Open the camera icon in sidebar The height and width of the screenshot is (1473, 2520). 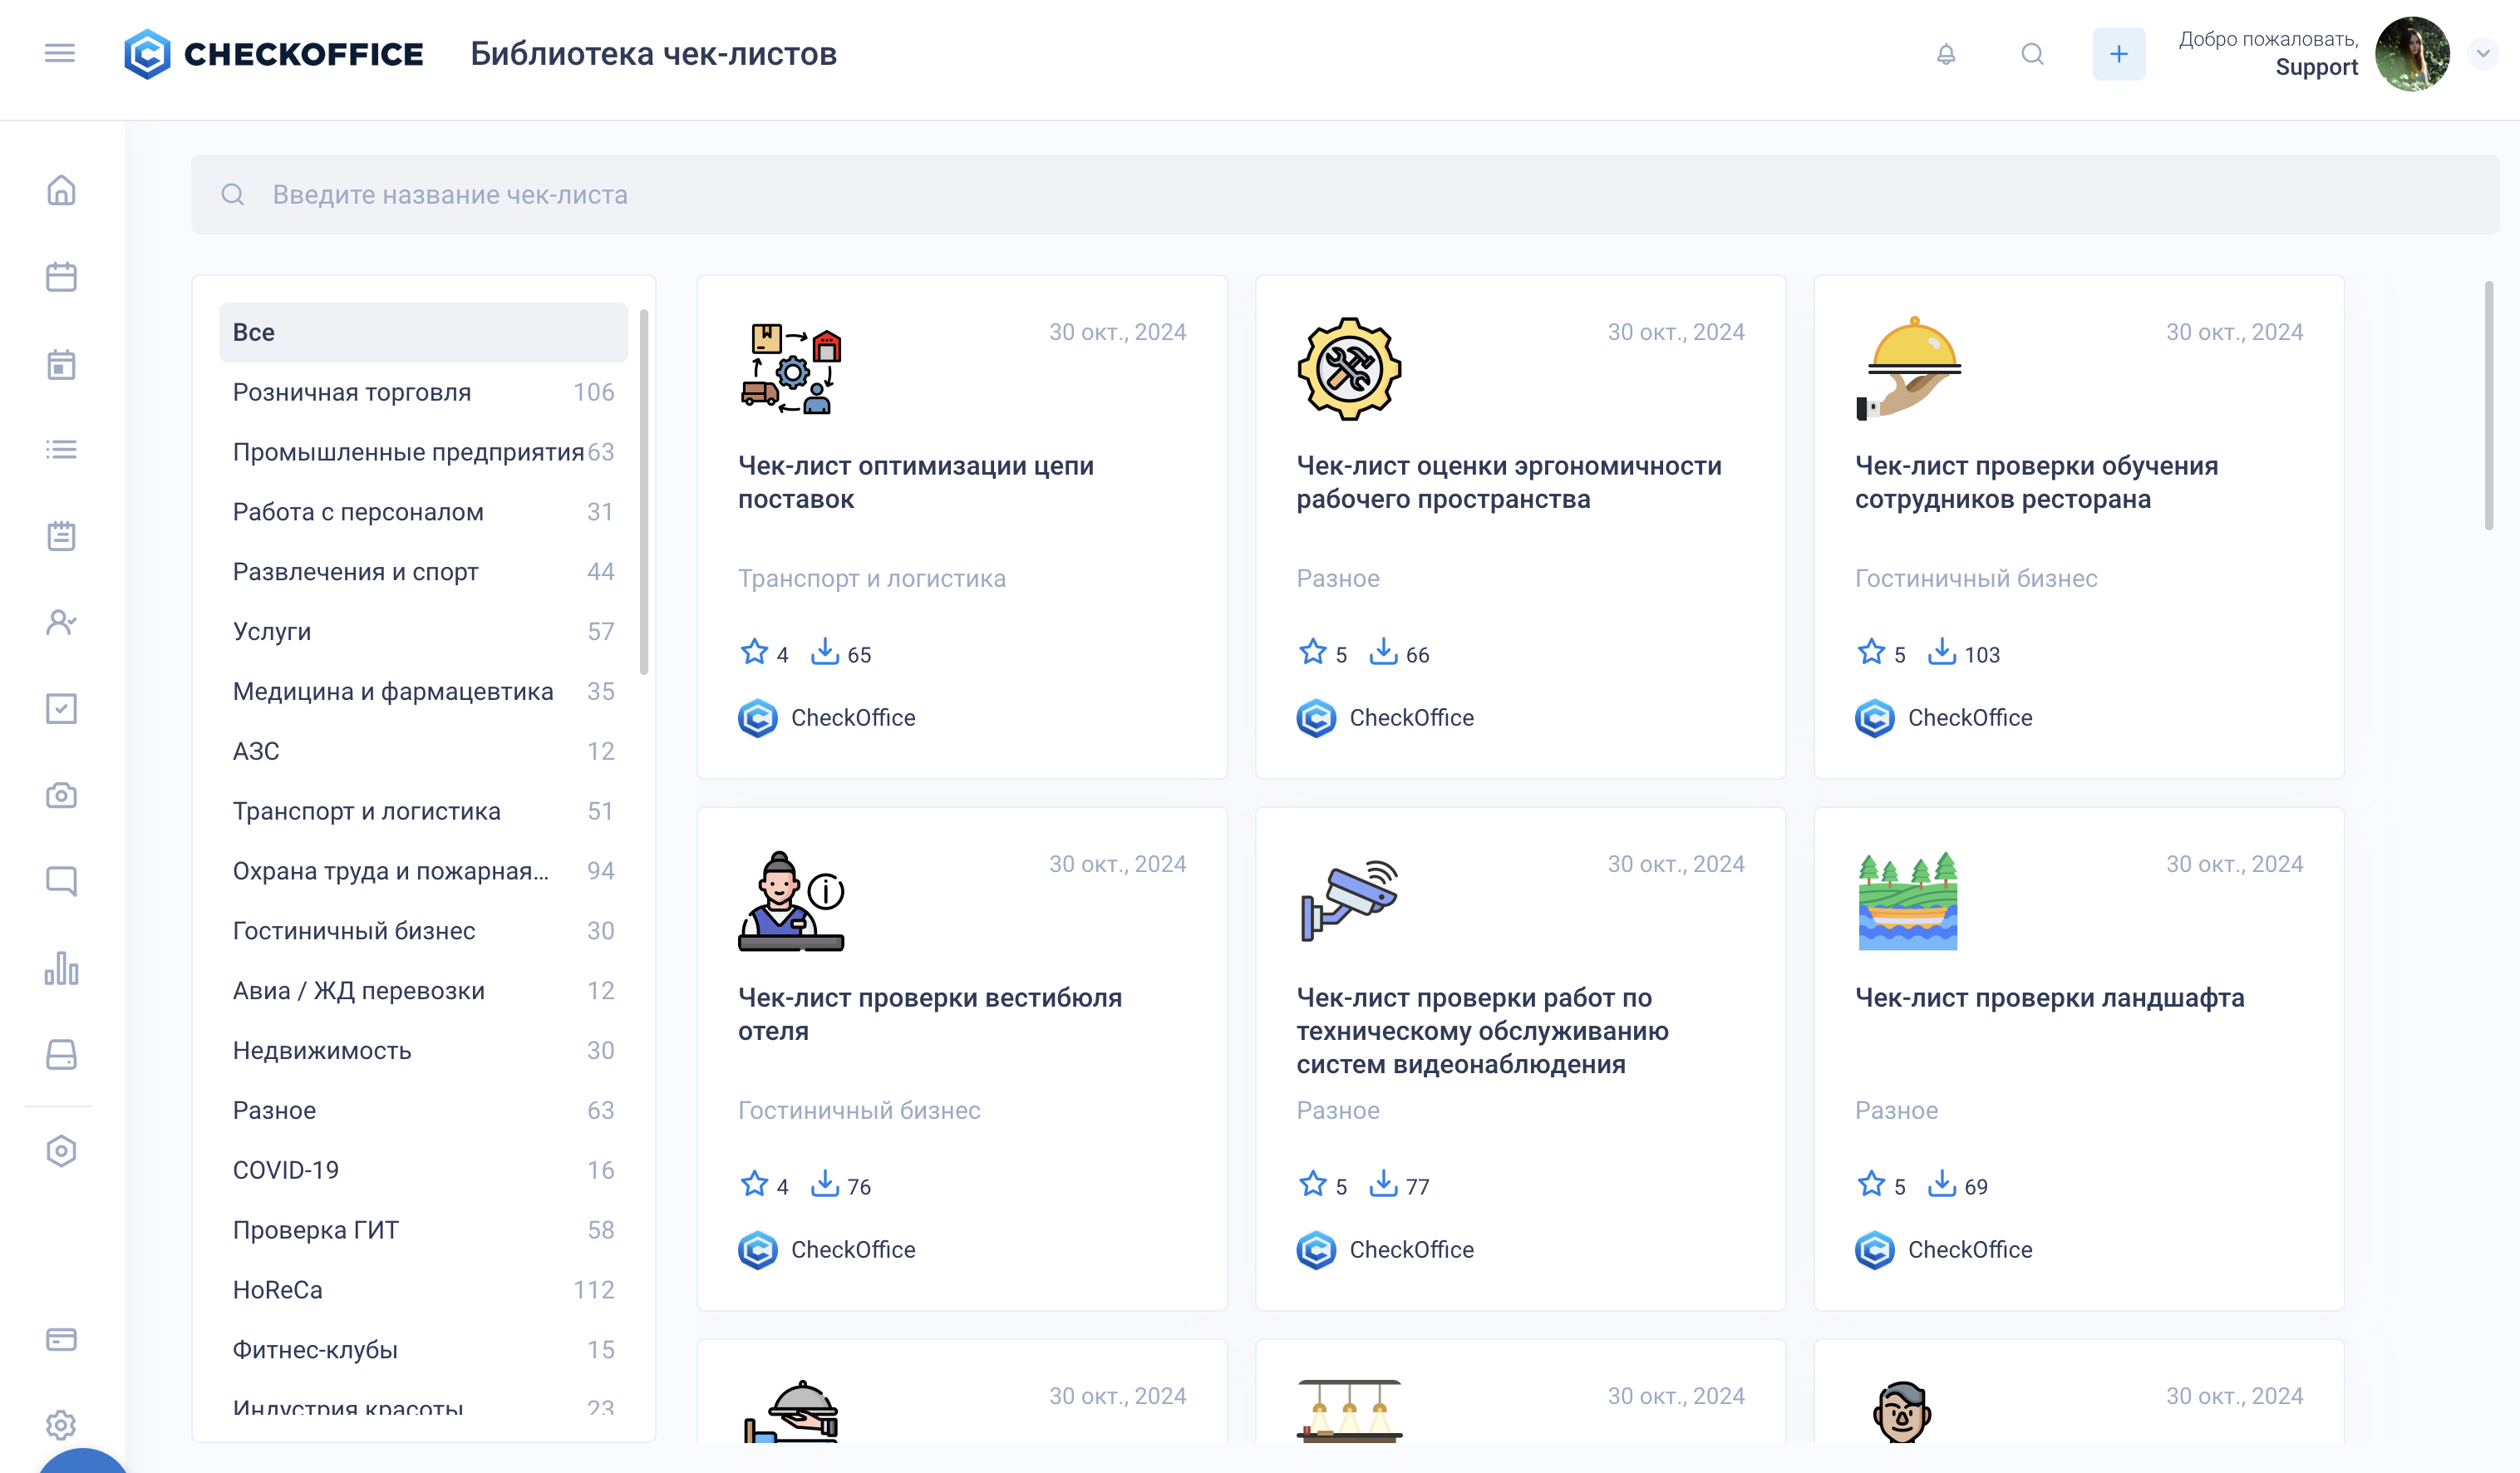tap(61, 796)
